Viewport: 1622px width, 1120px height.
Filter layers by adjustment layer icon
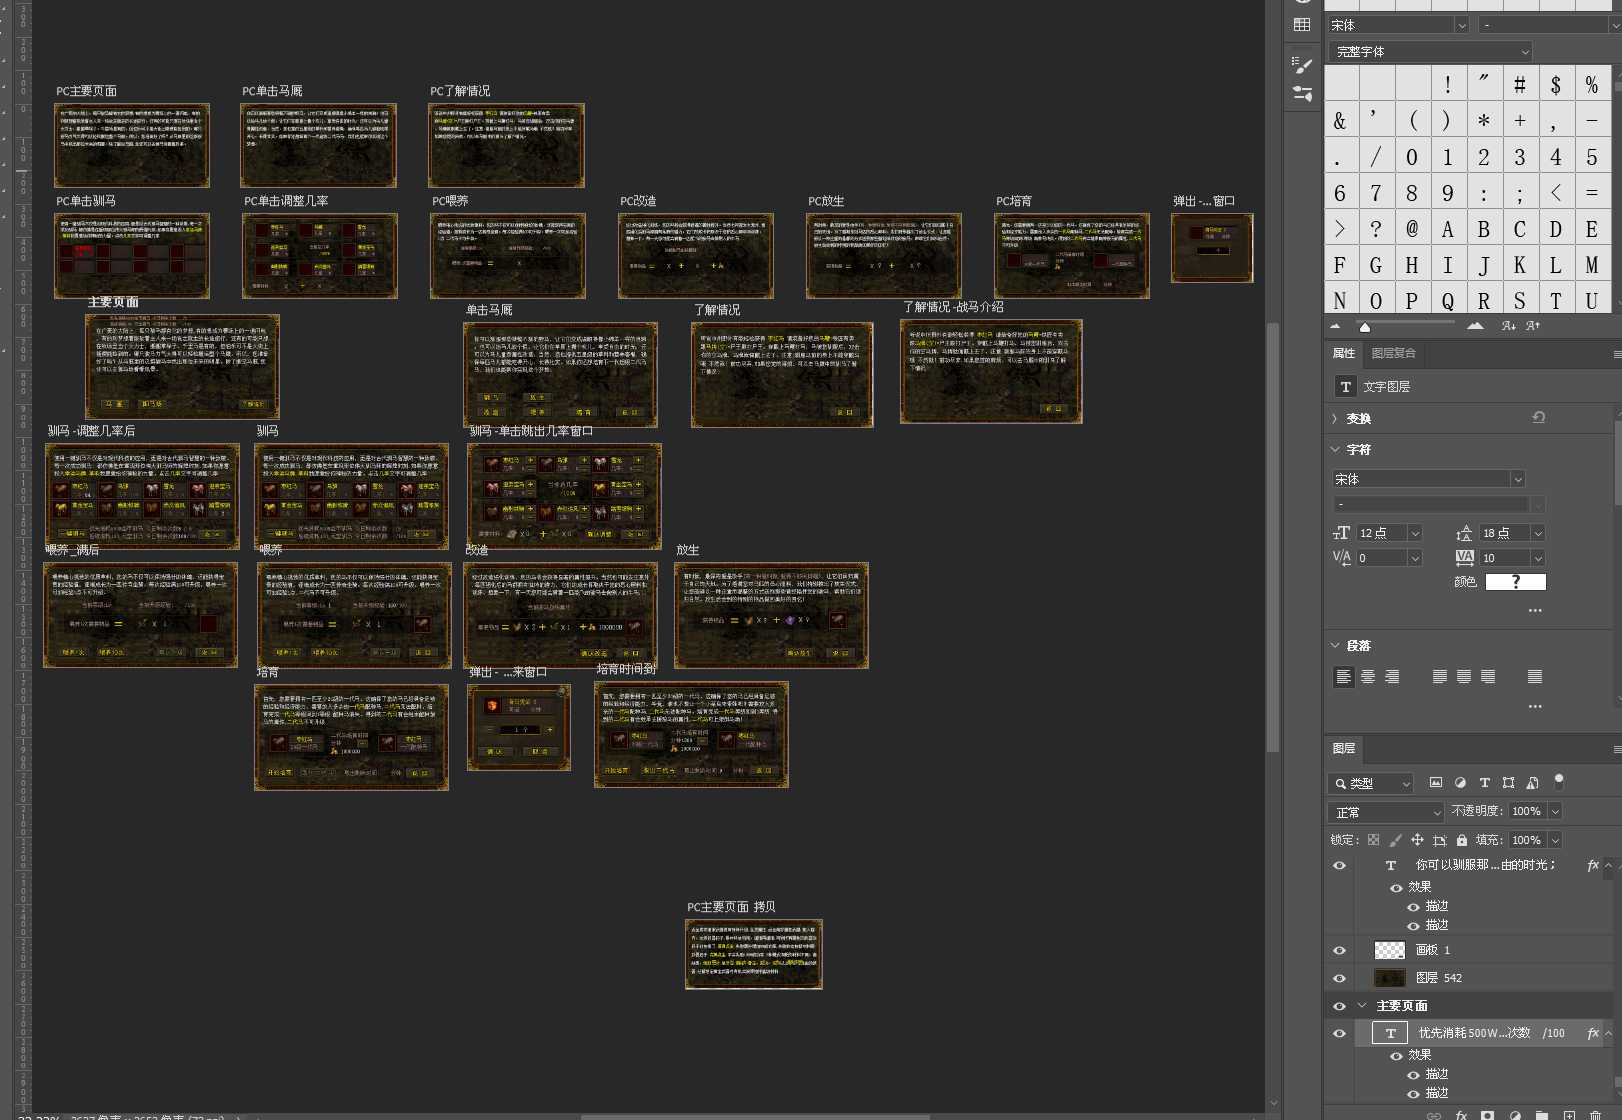coord(1460,783)
